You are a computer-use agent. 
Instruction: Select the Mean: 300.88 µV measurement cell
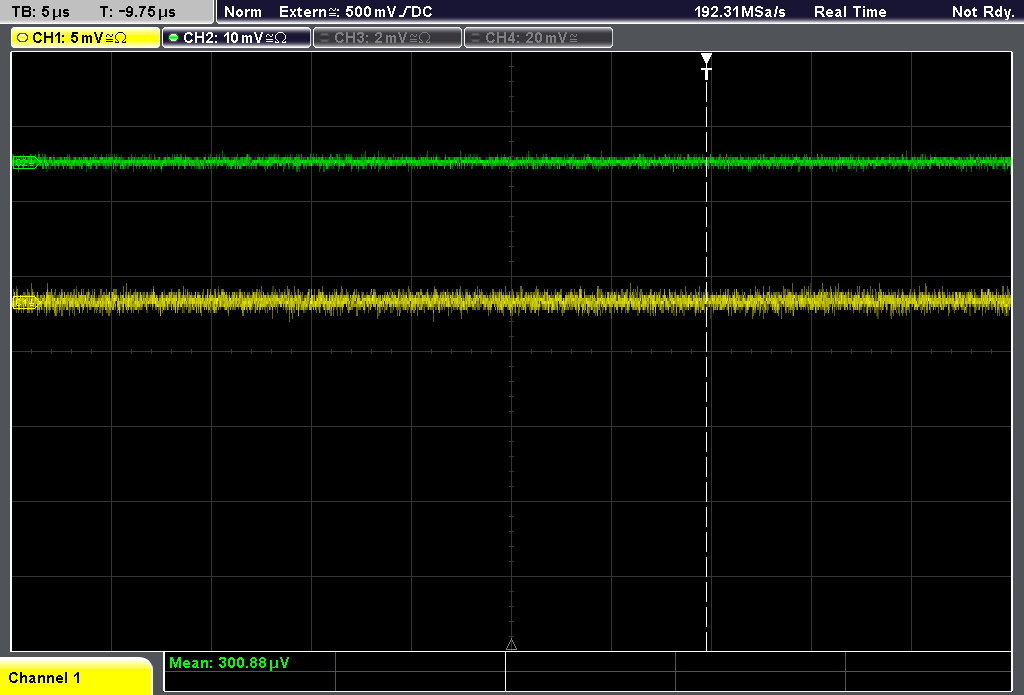[x=249, y=662]
